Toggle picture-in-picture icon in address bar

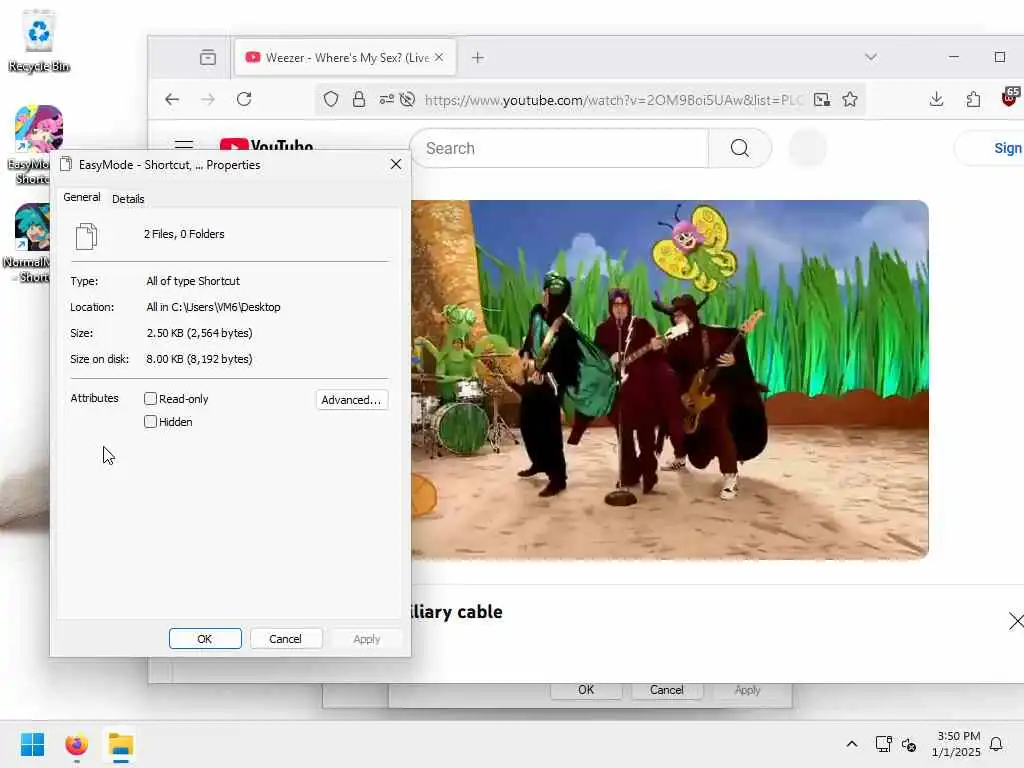[822, 99]
